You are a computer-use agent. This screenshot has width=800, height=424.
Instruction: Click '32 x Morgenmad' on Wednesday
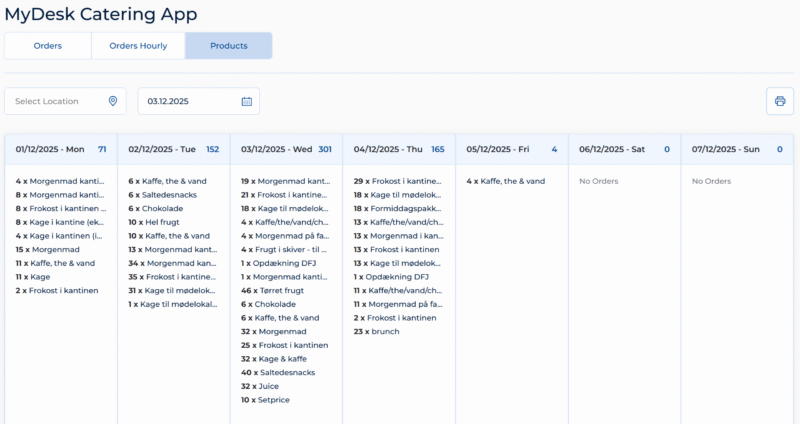click(x=273, y=332)
